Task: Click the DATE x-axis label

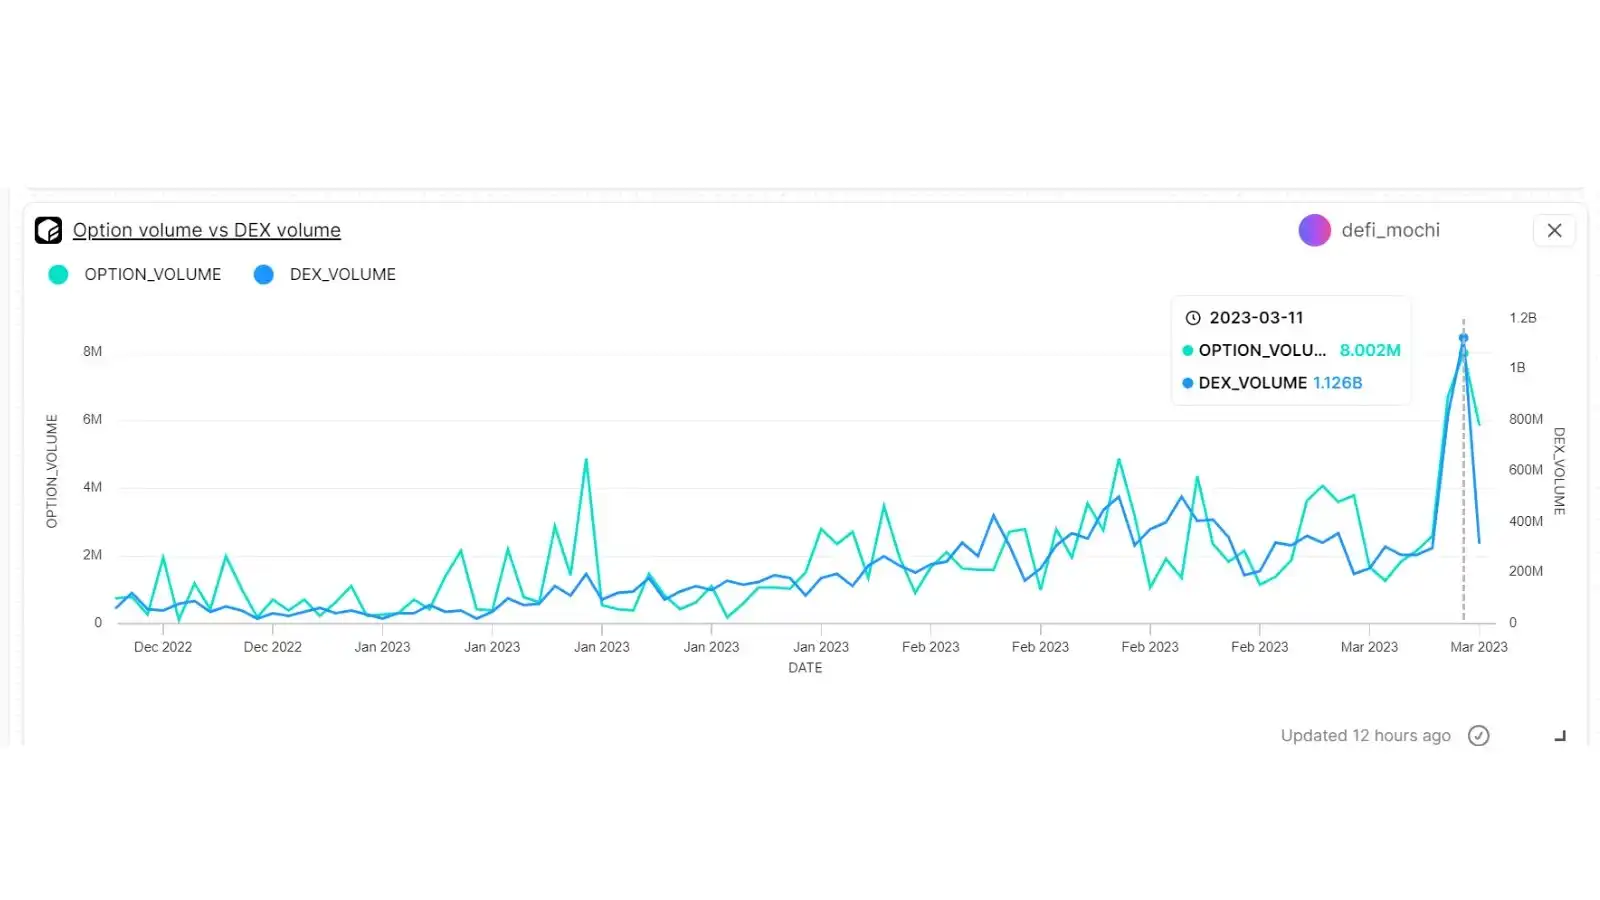Action: (805, 668)
